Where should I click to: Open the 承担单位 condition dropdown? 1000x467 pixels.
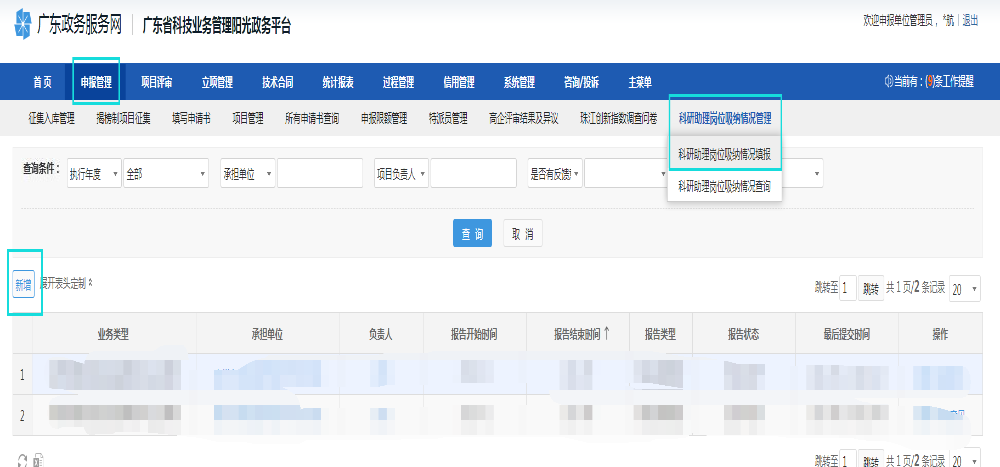pos(246,174)
